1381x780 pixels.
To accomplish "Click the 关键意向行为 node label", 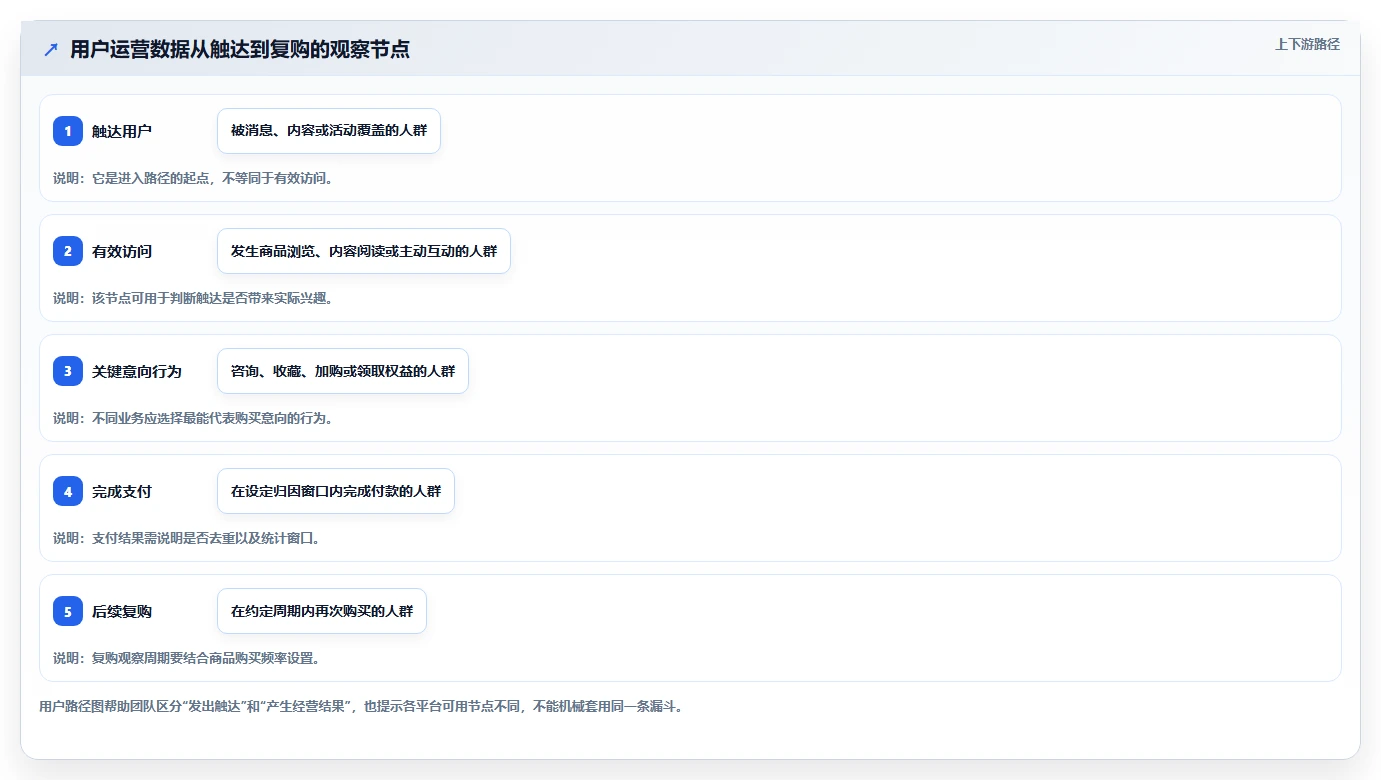I will 137,371.
